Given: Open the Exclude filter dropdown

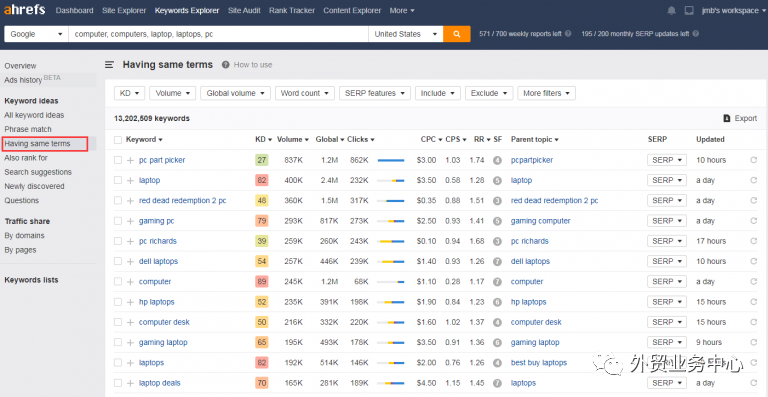Looking at the screenshot, I should pyautogui.click(x=489, y=93).
